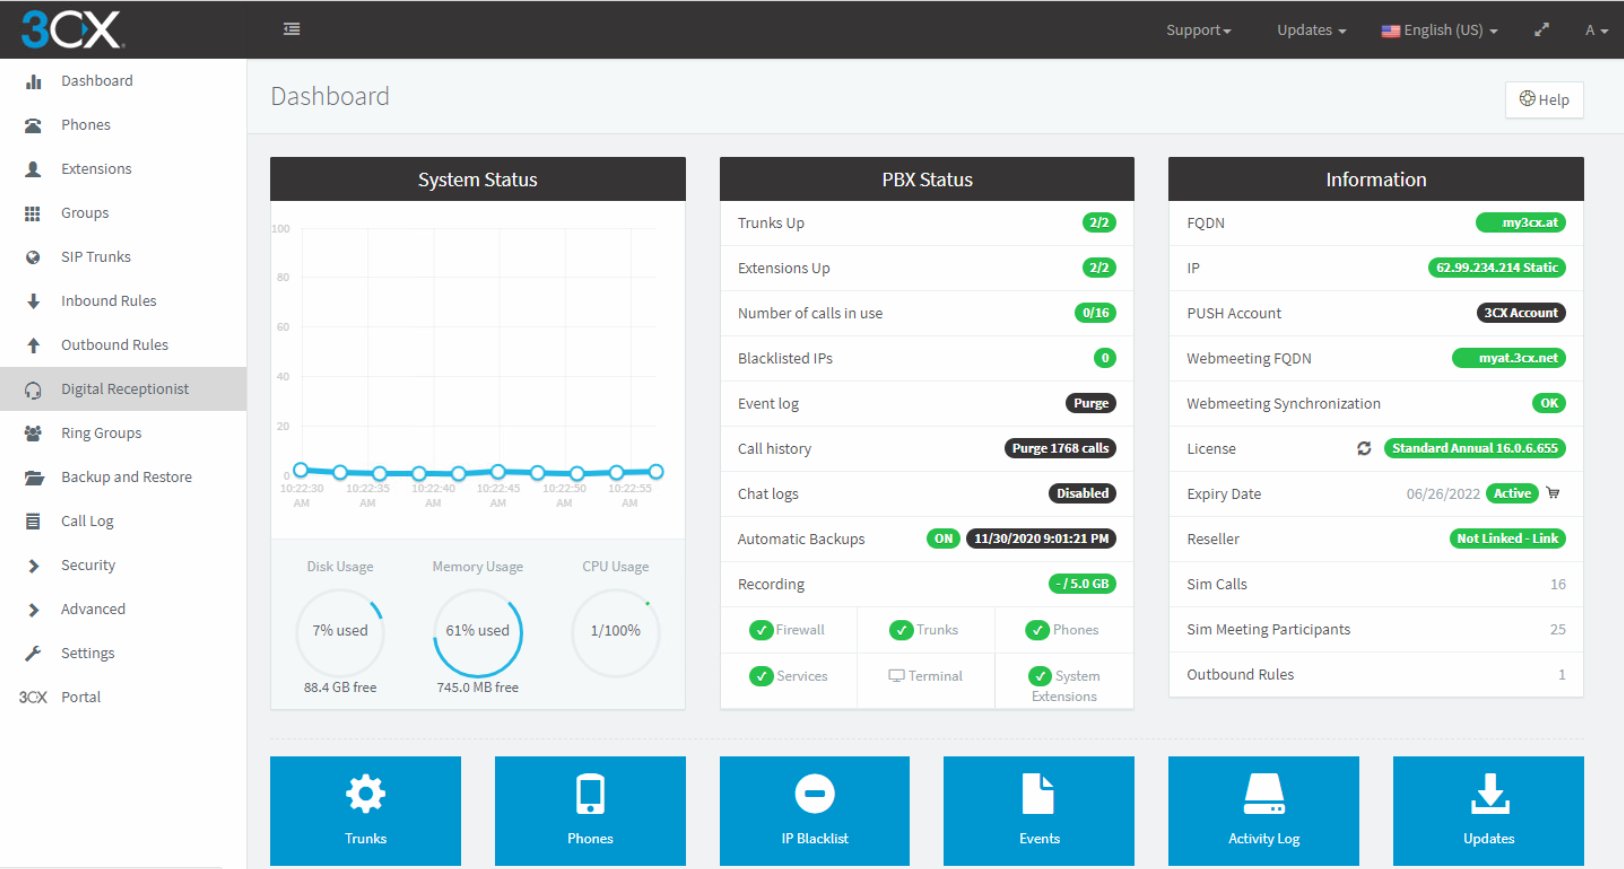Toggle Automatic Backups ON badge
This screenshot has height=869, width=1624.
(x=943, y=538)
